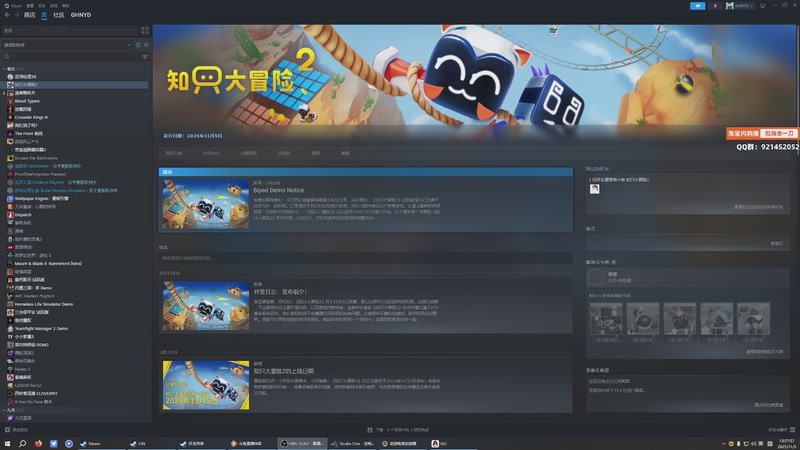Go forward with the right arrow in navigation
800x450 pixels.
(17, 15)
